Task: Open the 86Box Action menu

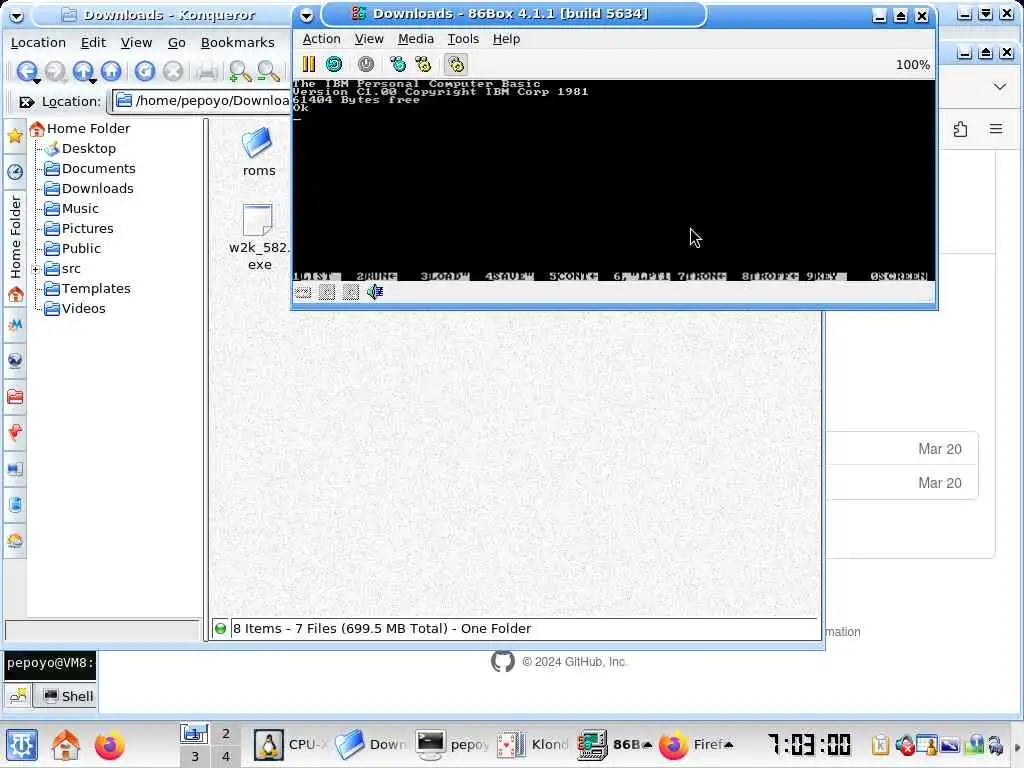Action: (321, 39)
